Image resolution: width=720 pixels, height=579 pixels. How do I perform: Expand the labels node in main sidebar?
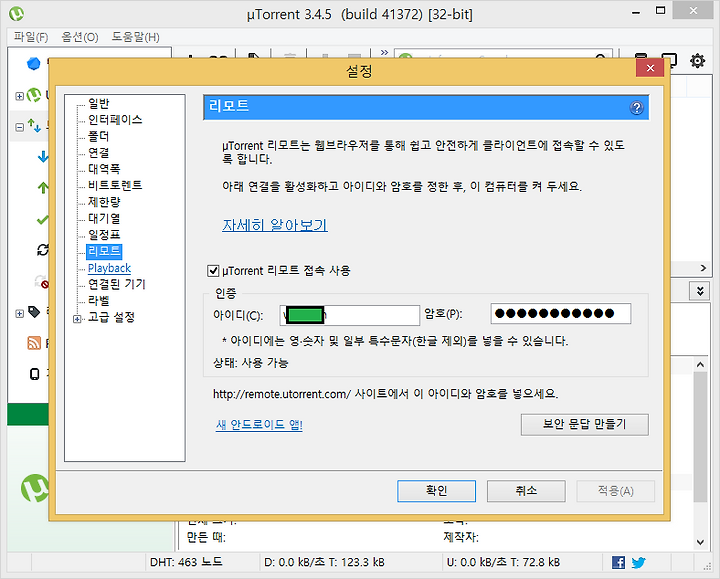point(19,314)
